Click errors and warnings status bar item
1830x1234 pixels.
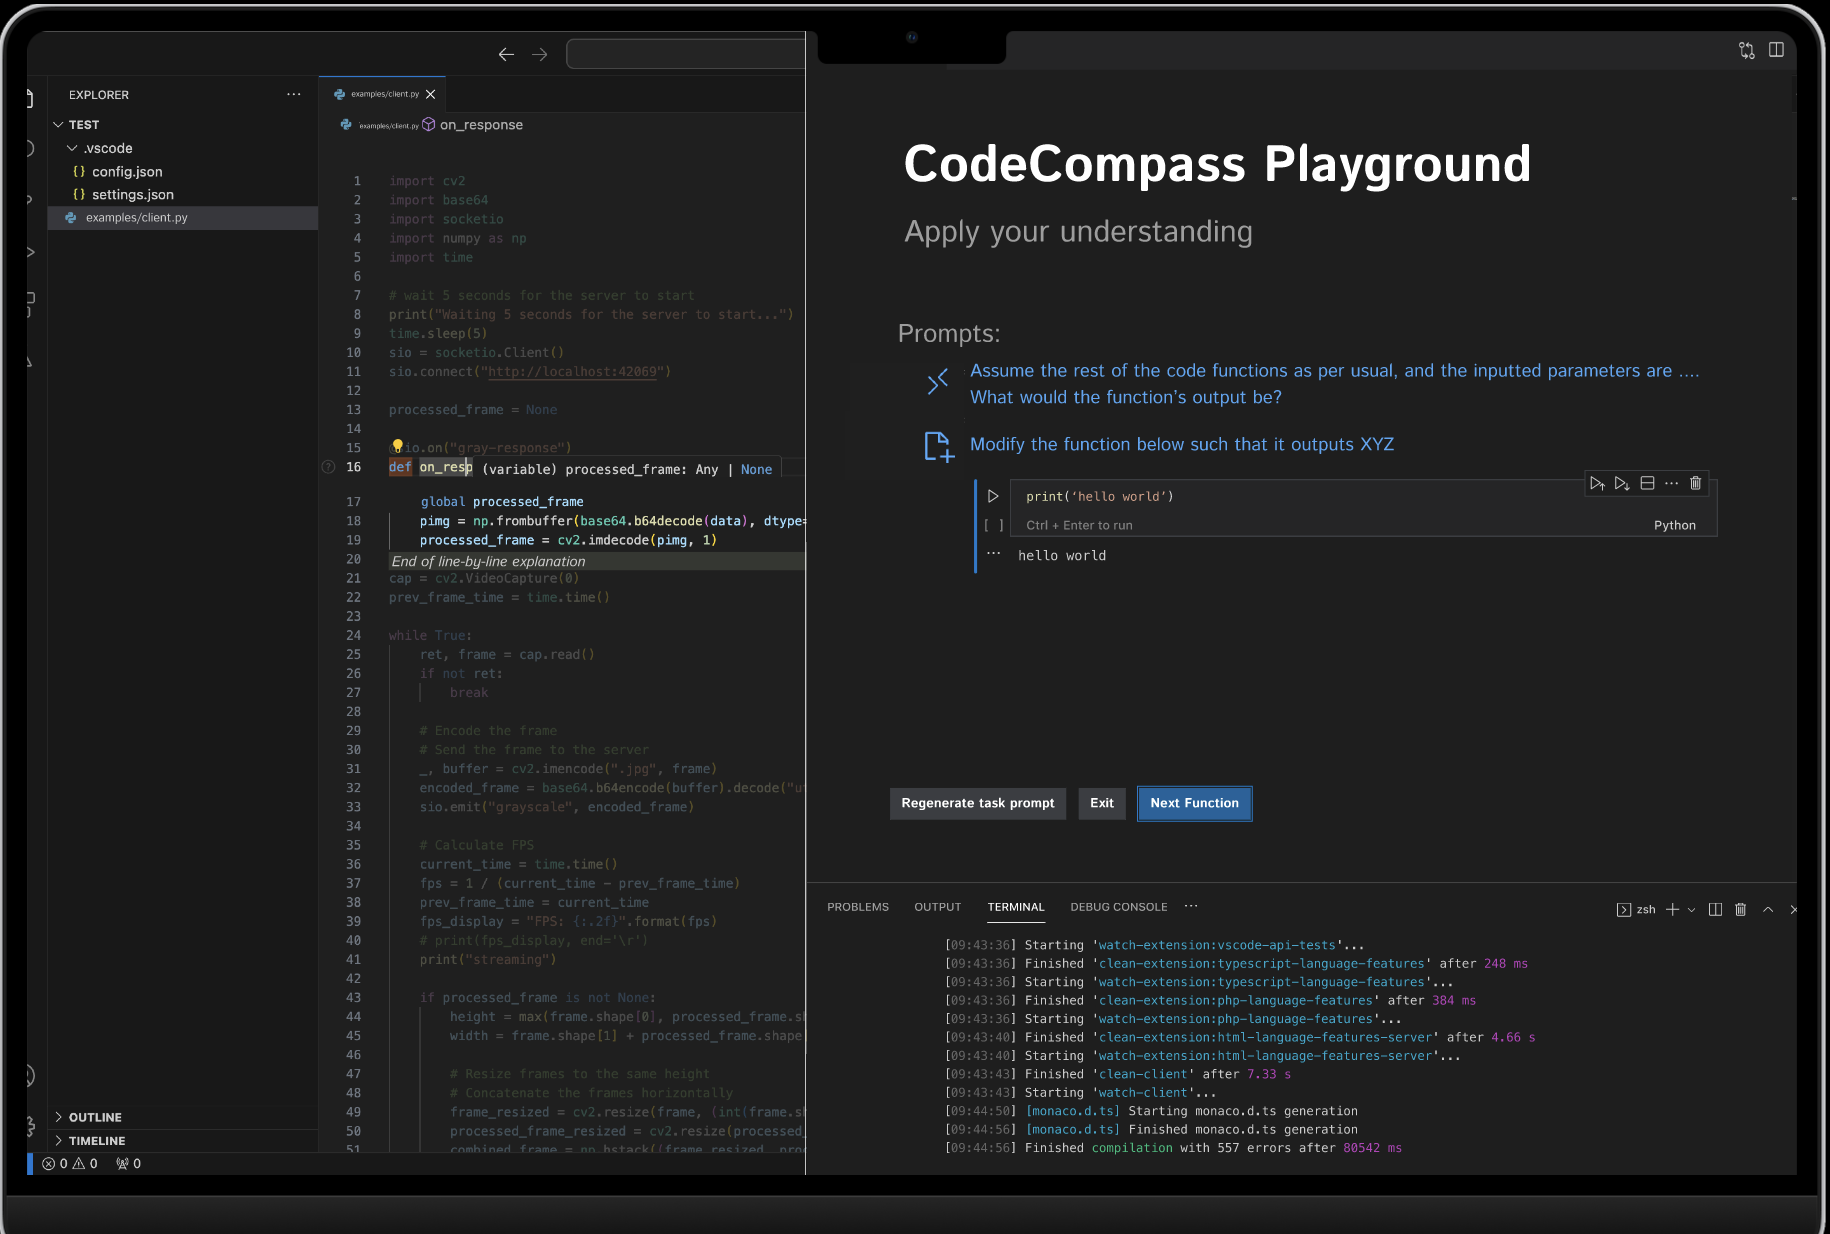click(70, 1163)
